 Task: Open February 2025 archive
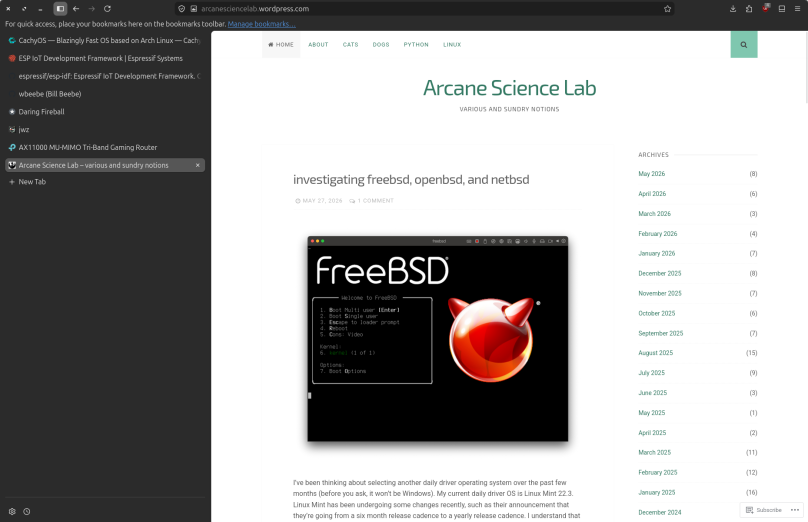[658, 473]
